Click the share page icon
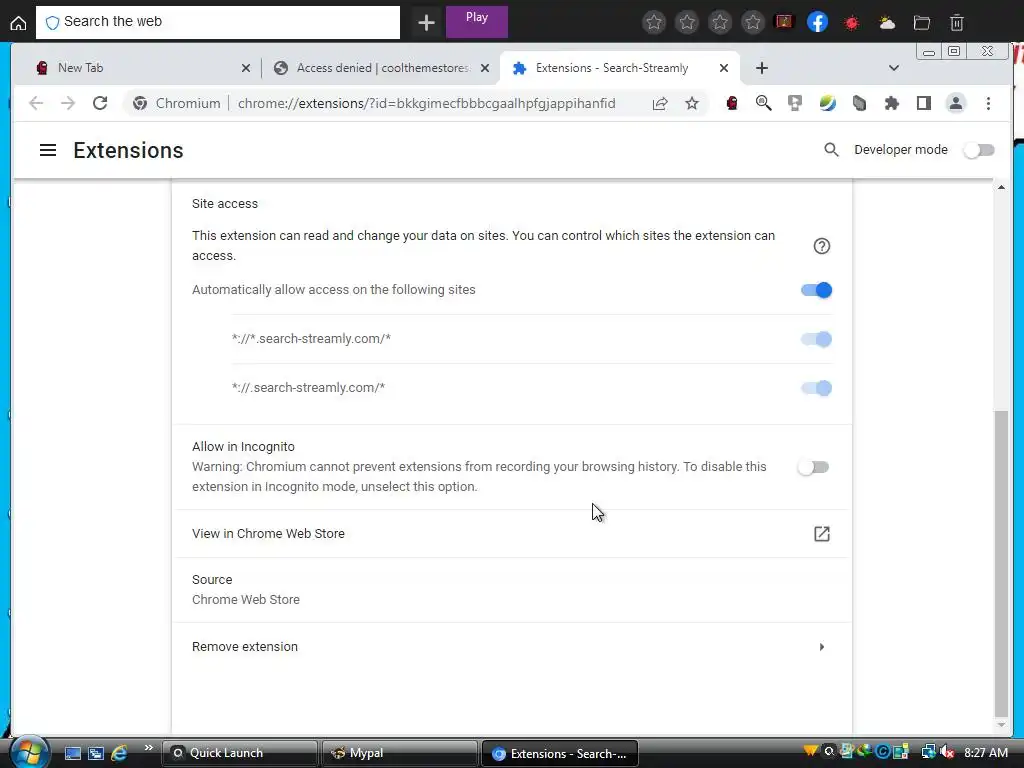Image resolution: width=1024 pixels, height=768 pixels. tap(660, 103)
